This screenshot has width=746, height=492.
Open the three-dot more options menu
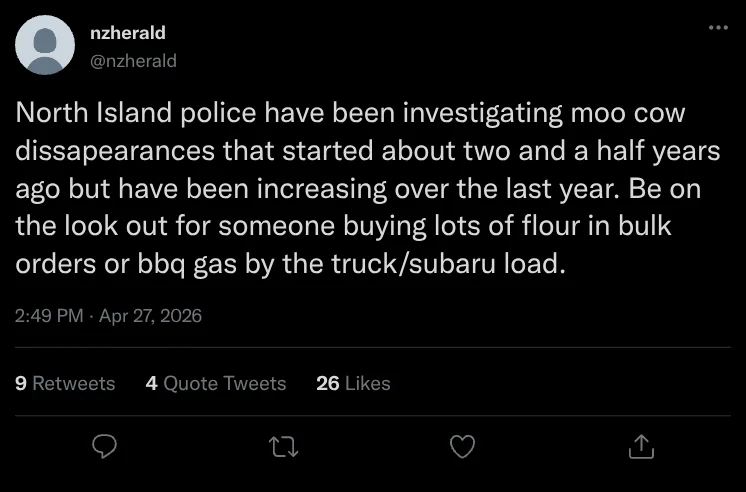[x=717, y=27]
